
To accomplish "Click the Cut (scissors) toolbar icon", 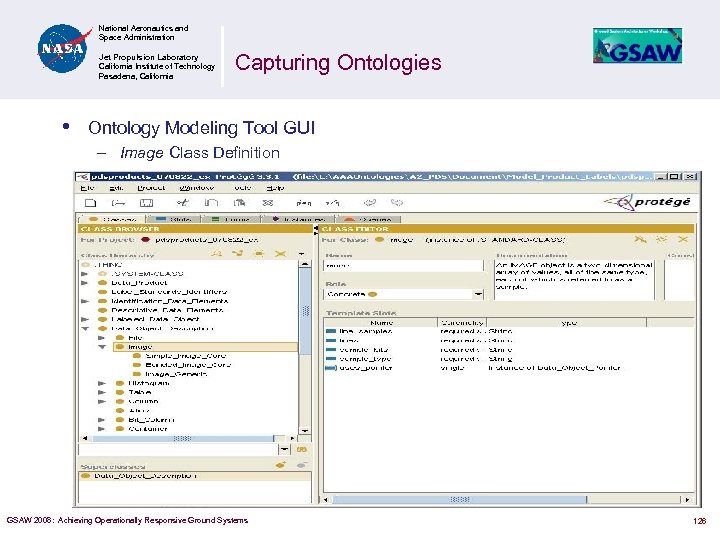I will 182,202.
